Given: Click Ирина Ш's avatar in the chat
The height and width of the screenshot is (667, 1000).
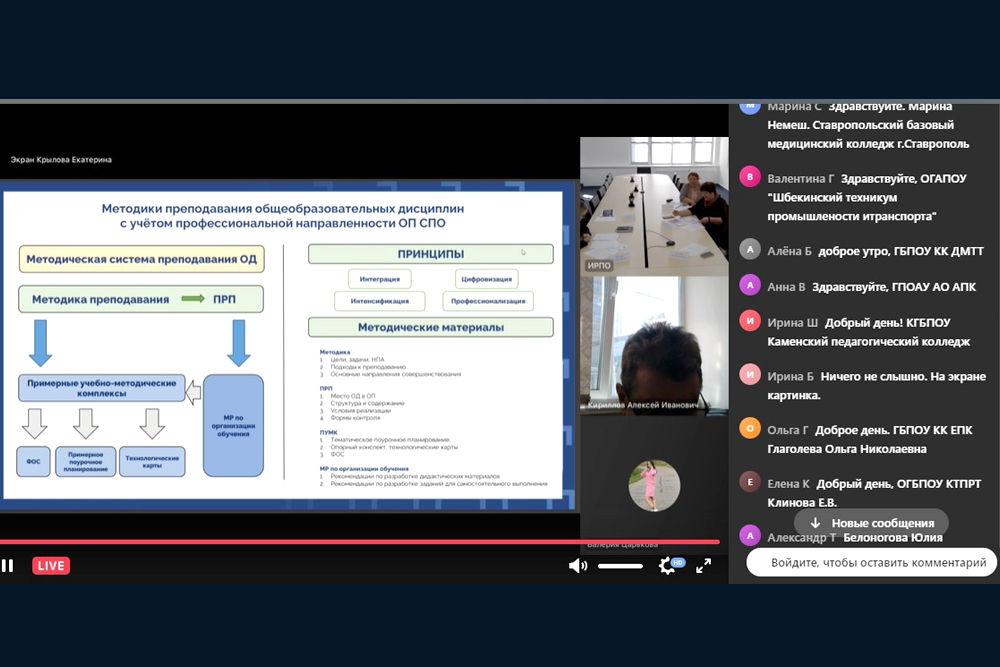Looking at the screenshot, I should pos(750,321).
